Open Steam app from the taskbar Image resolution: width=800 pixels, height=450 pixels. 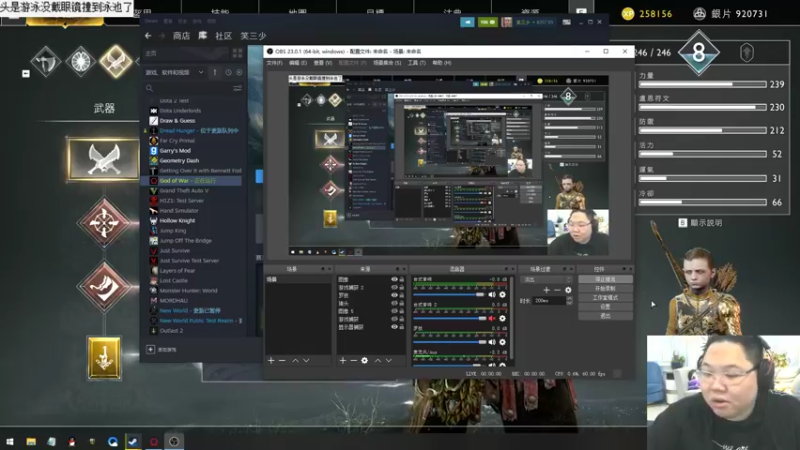133,441
